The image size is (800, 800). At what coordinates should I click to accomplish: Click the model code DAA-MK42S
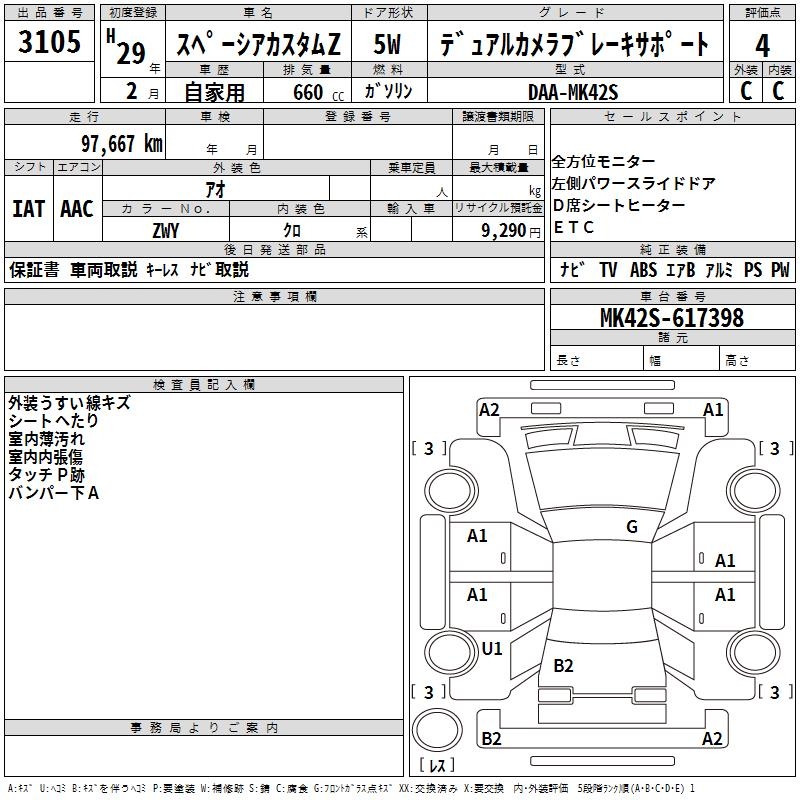[573, 92]
